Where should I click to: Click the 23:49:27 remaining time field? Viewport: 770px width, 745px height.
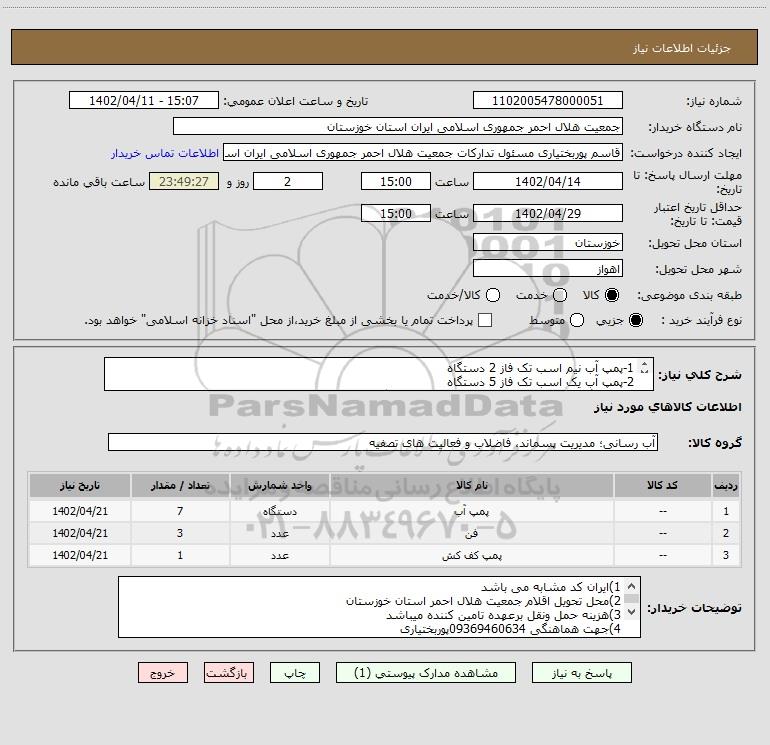click(184, 182)
